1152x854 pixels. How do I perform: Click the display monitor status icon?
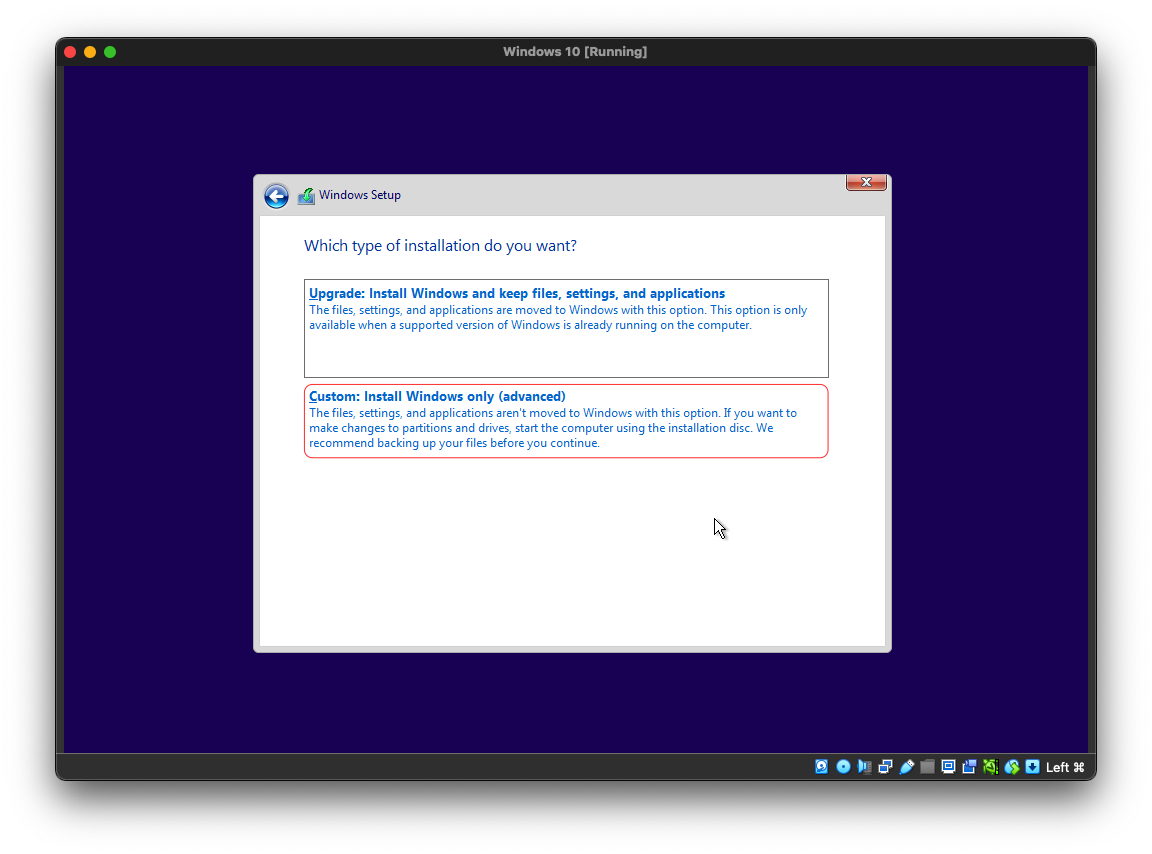(948, 767)
